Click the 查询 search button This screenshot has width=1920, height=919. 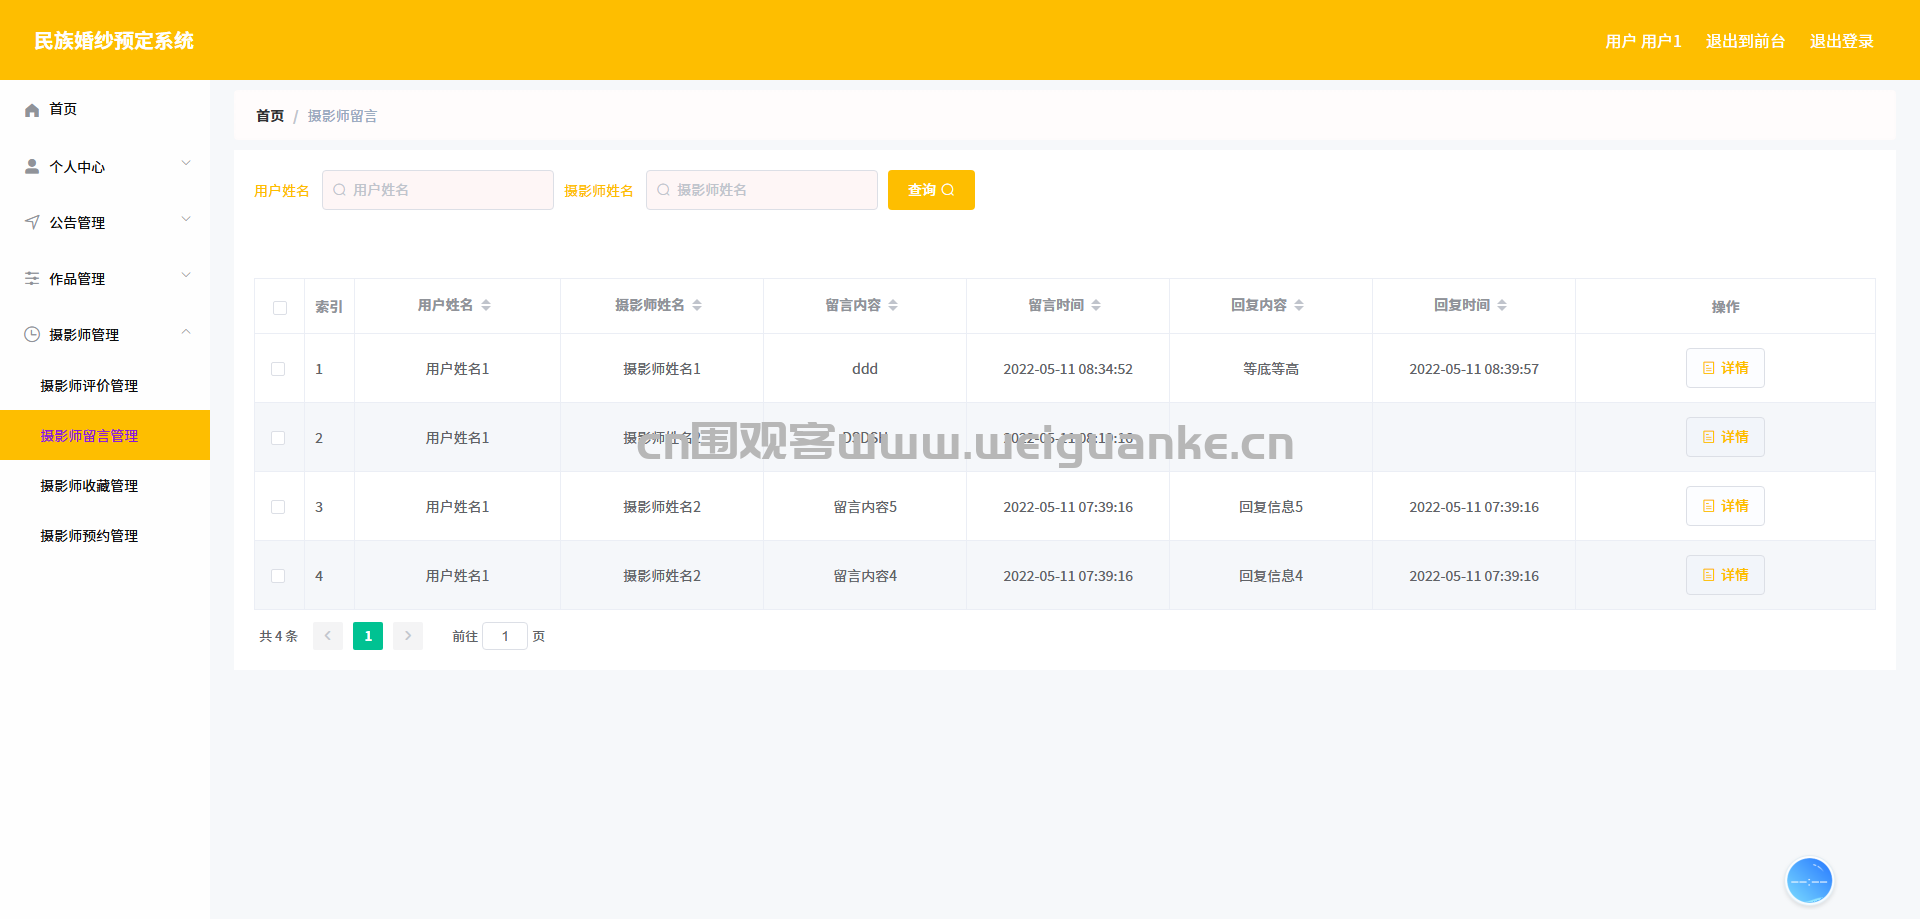click(x=931, y=190)
